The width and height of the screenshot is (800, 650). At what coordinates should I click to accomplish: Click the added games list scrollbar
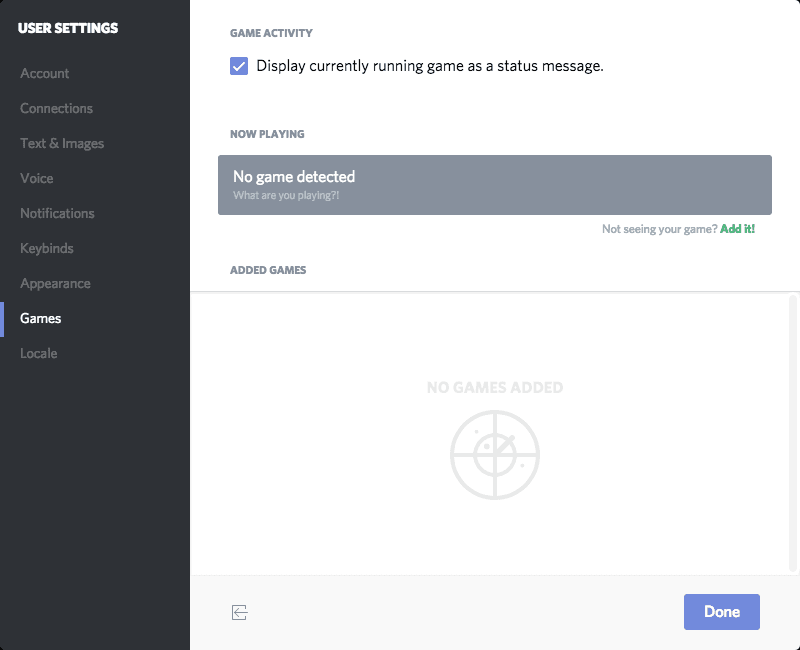tap(793, 433)
